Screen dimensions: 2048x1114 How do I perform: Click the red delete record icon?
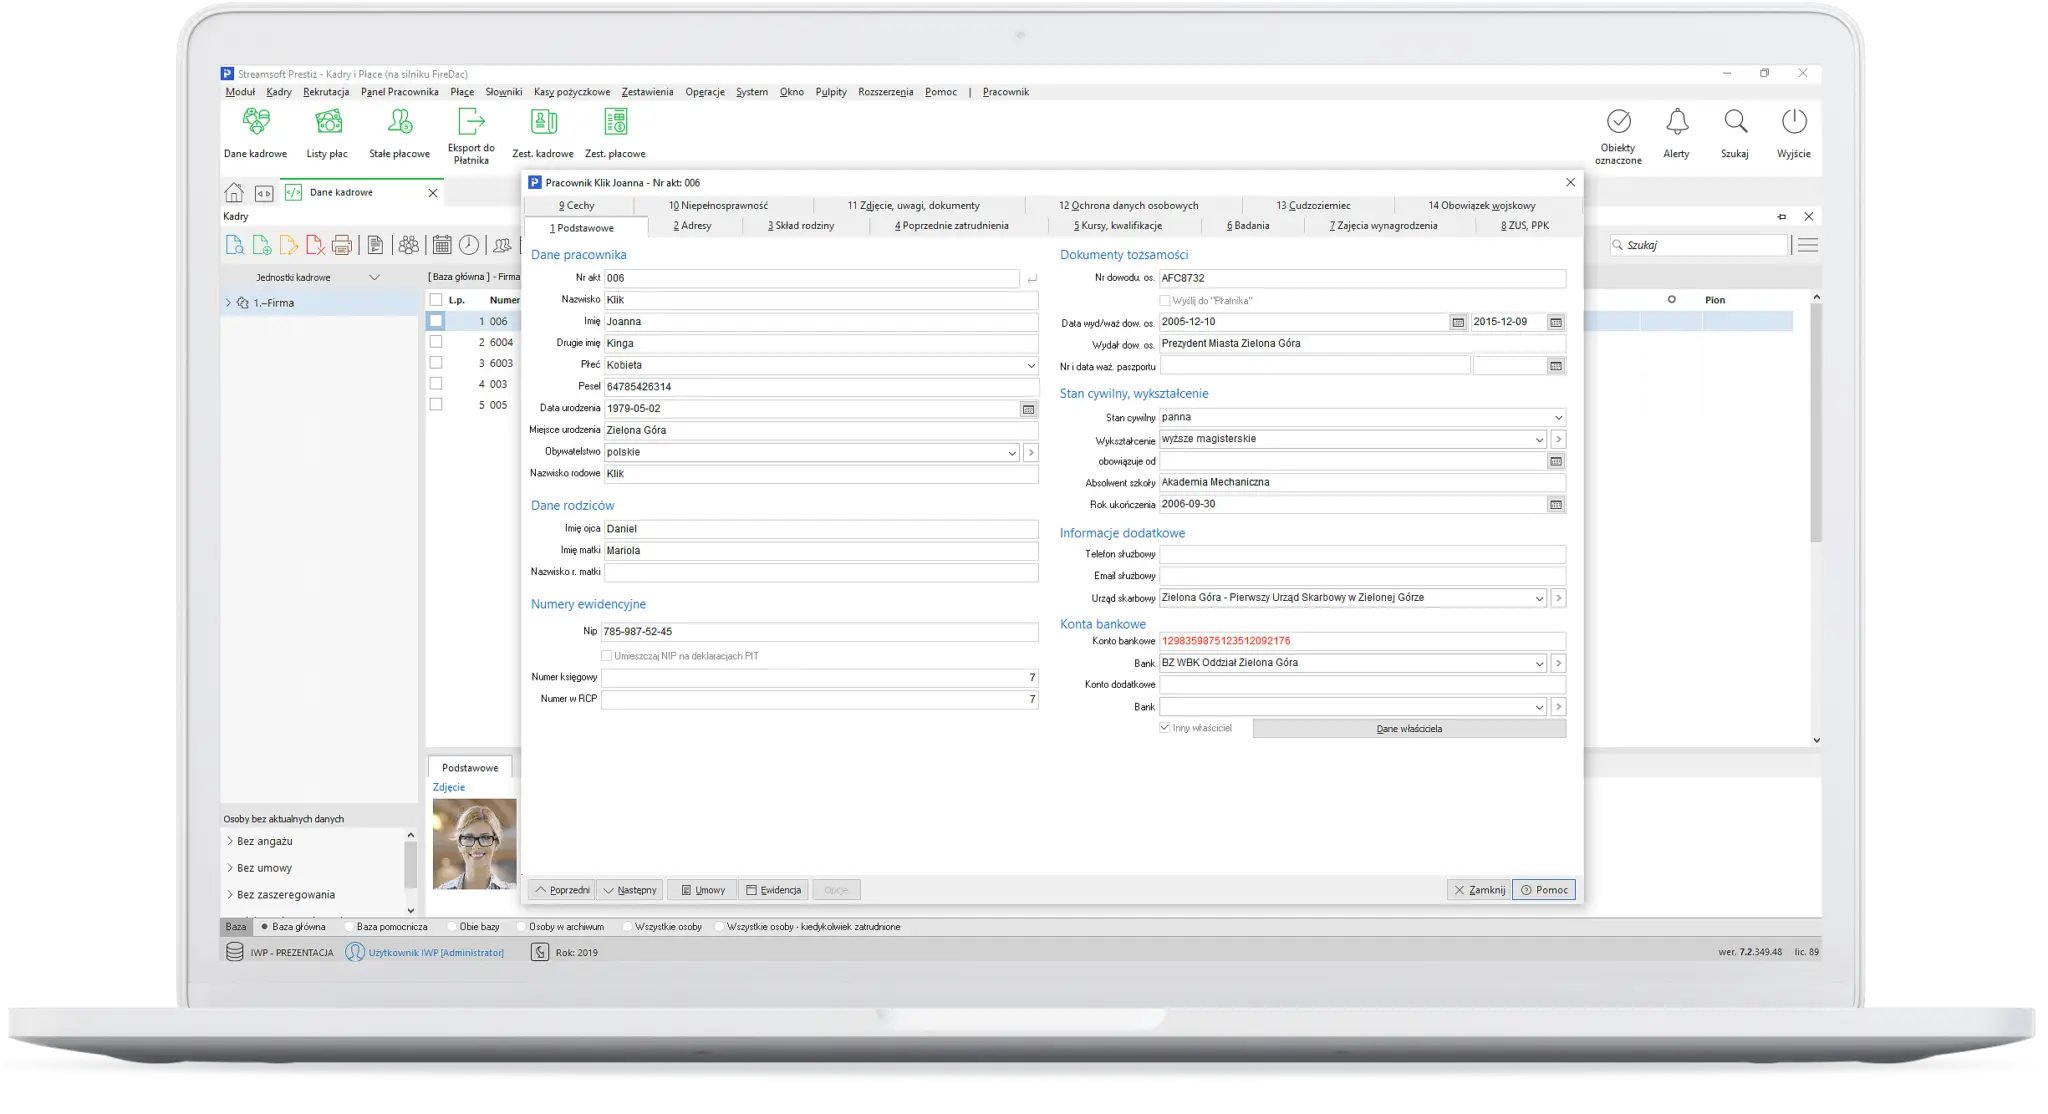[x=314, y=245]
